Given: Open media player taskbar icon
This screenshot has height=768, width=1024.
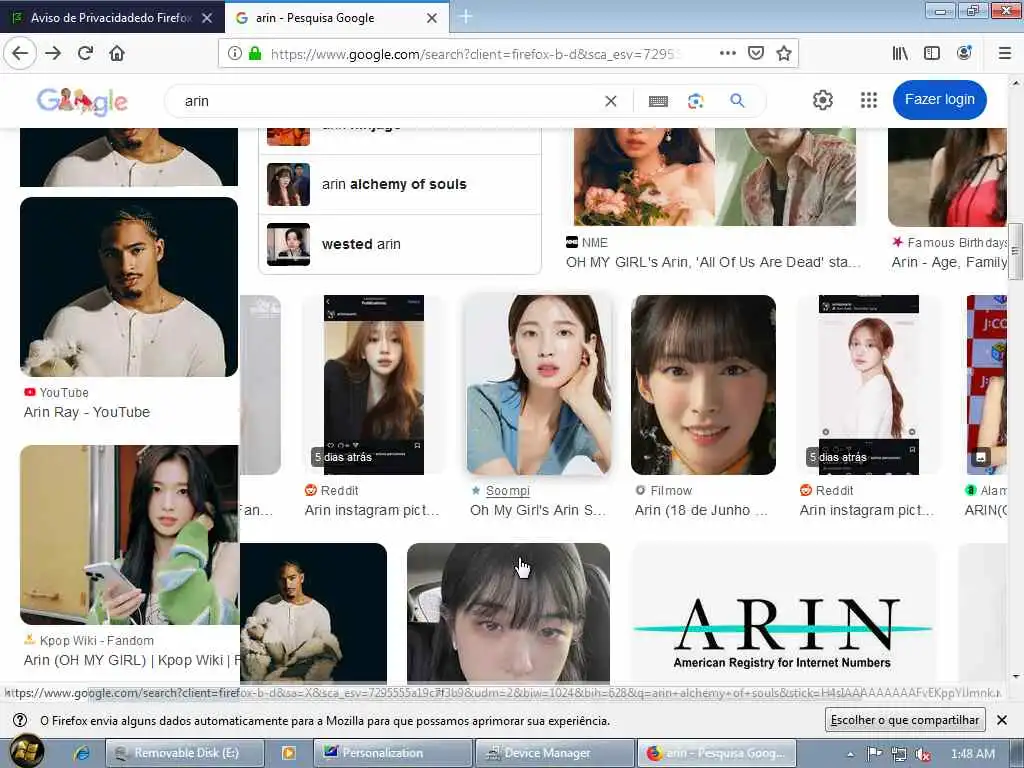Looking at the screenshot, I should (288, 753).
